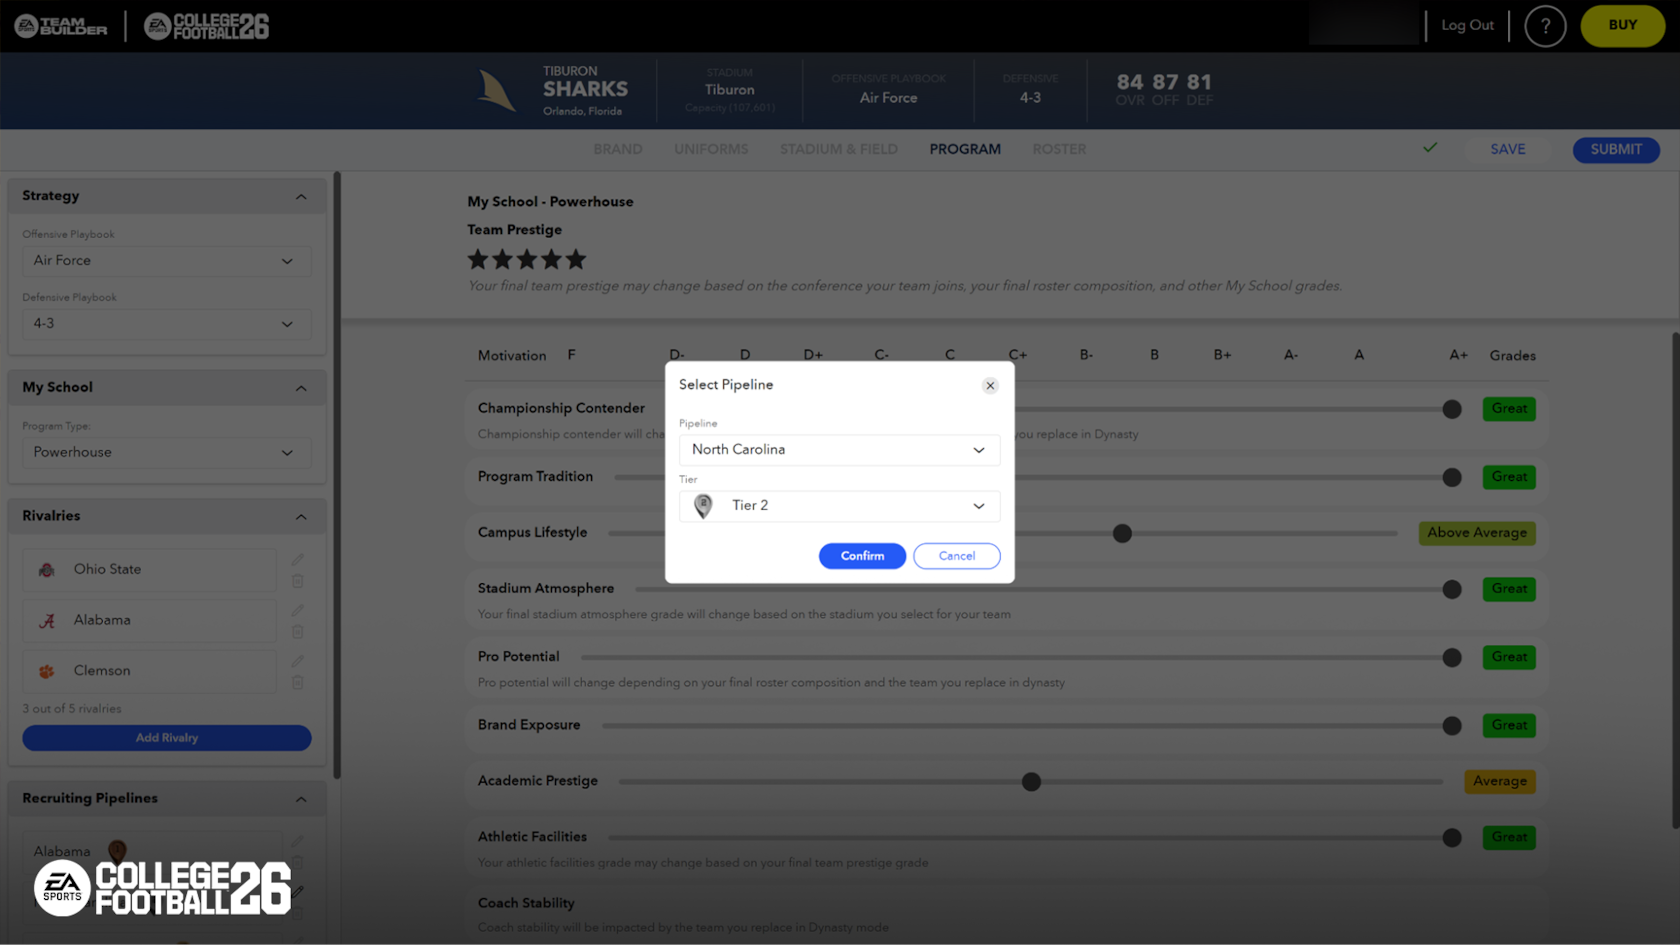Switch to the Uniforms tab
The width and height of the screenshot is (1680, 945).
click(710, 149)
